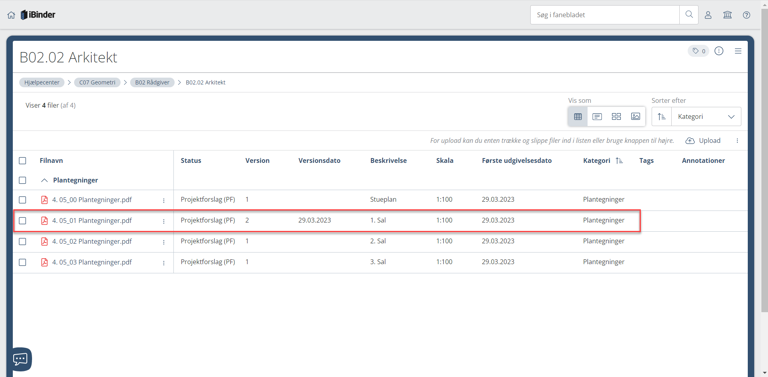Open row menu for 4. 05_02 Plantegninger.pdf
Screen dimensions: 768x377
pyautogui.click(x=164, y=242)
